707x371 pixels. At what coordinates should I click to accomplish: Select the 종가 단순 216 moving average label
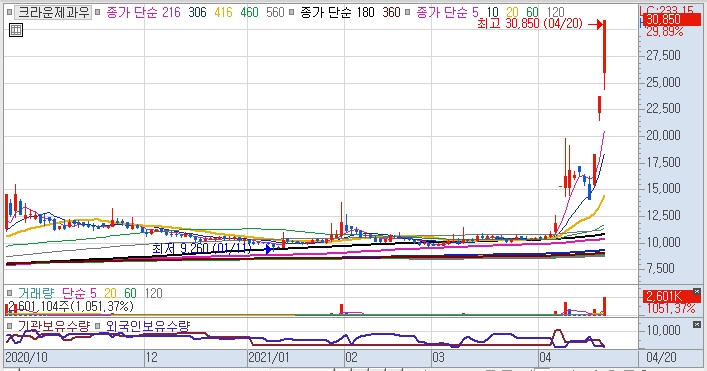coord(143,12)
